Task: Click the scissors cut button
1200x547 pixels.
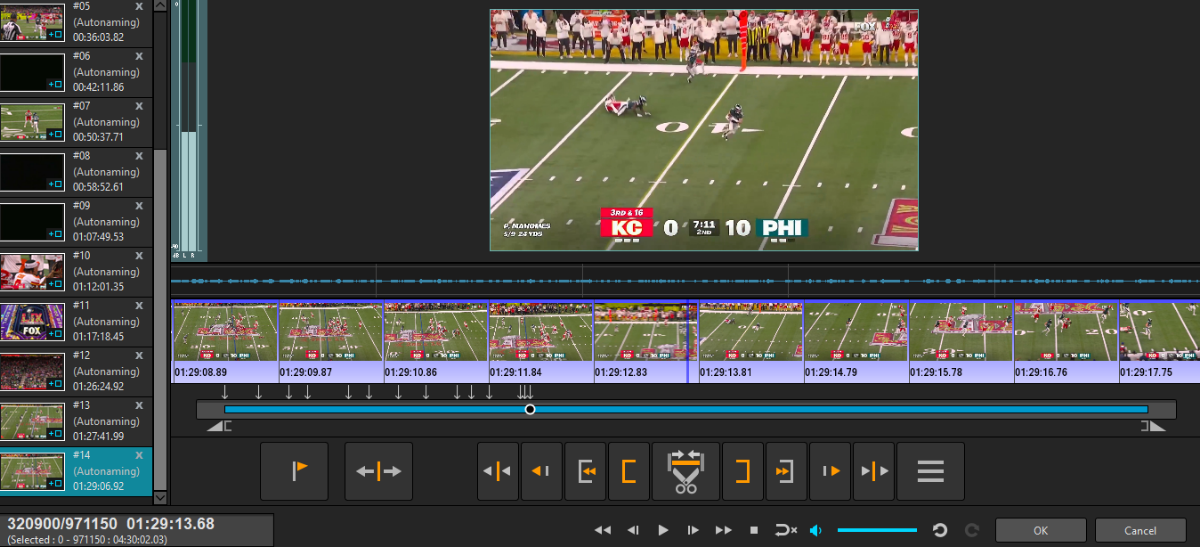Action: pos(685,471)
